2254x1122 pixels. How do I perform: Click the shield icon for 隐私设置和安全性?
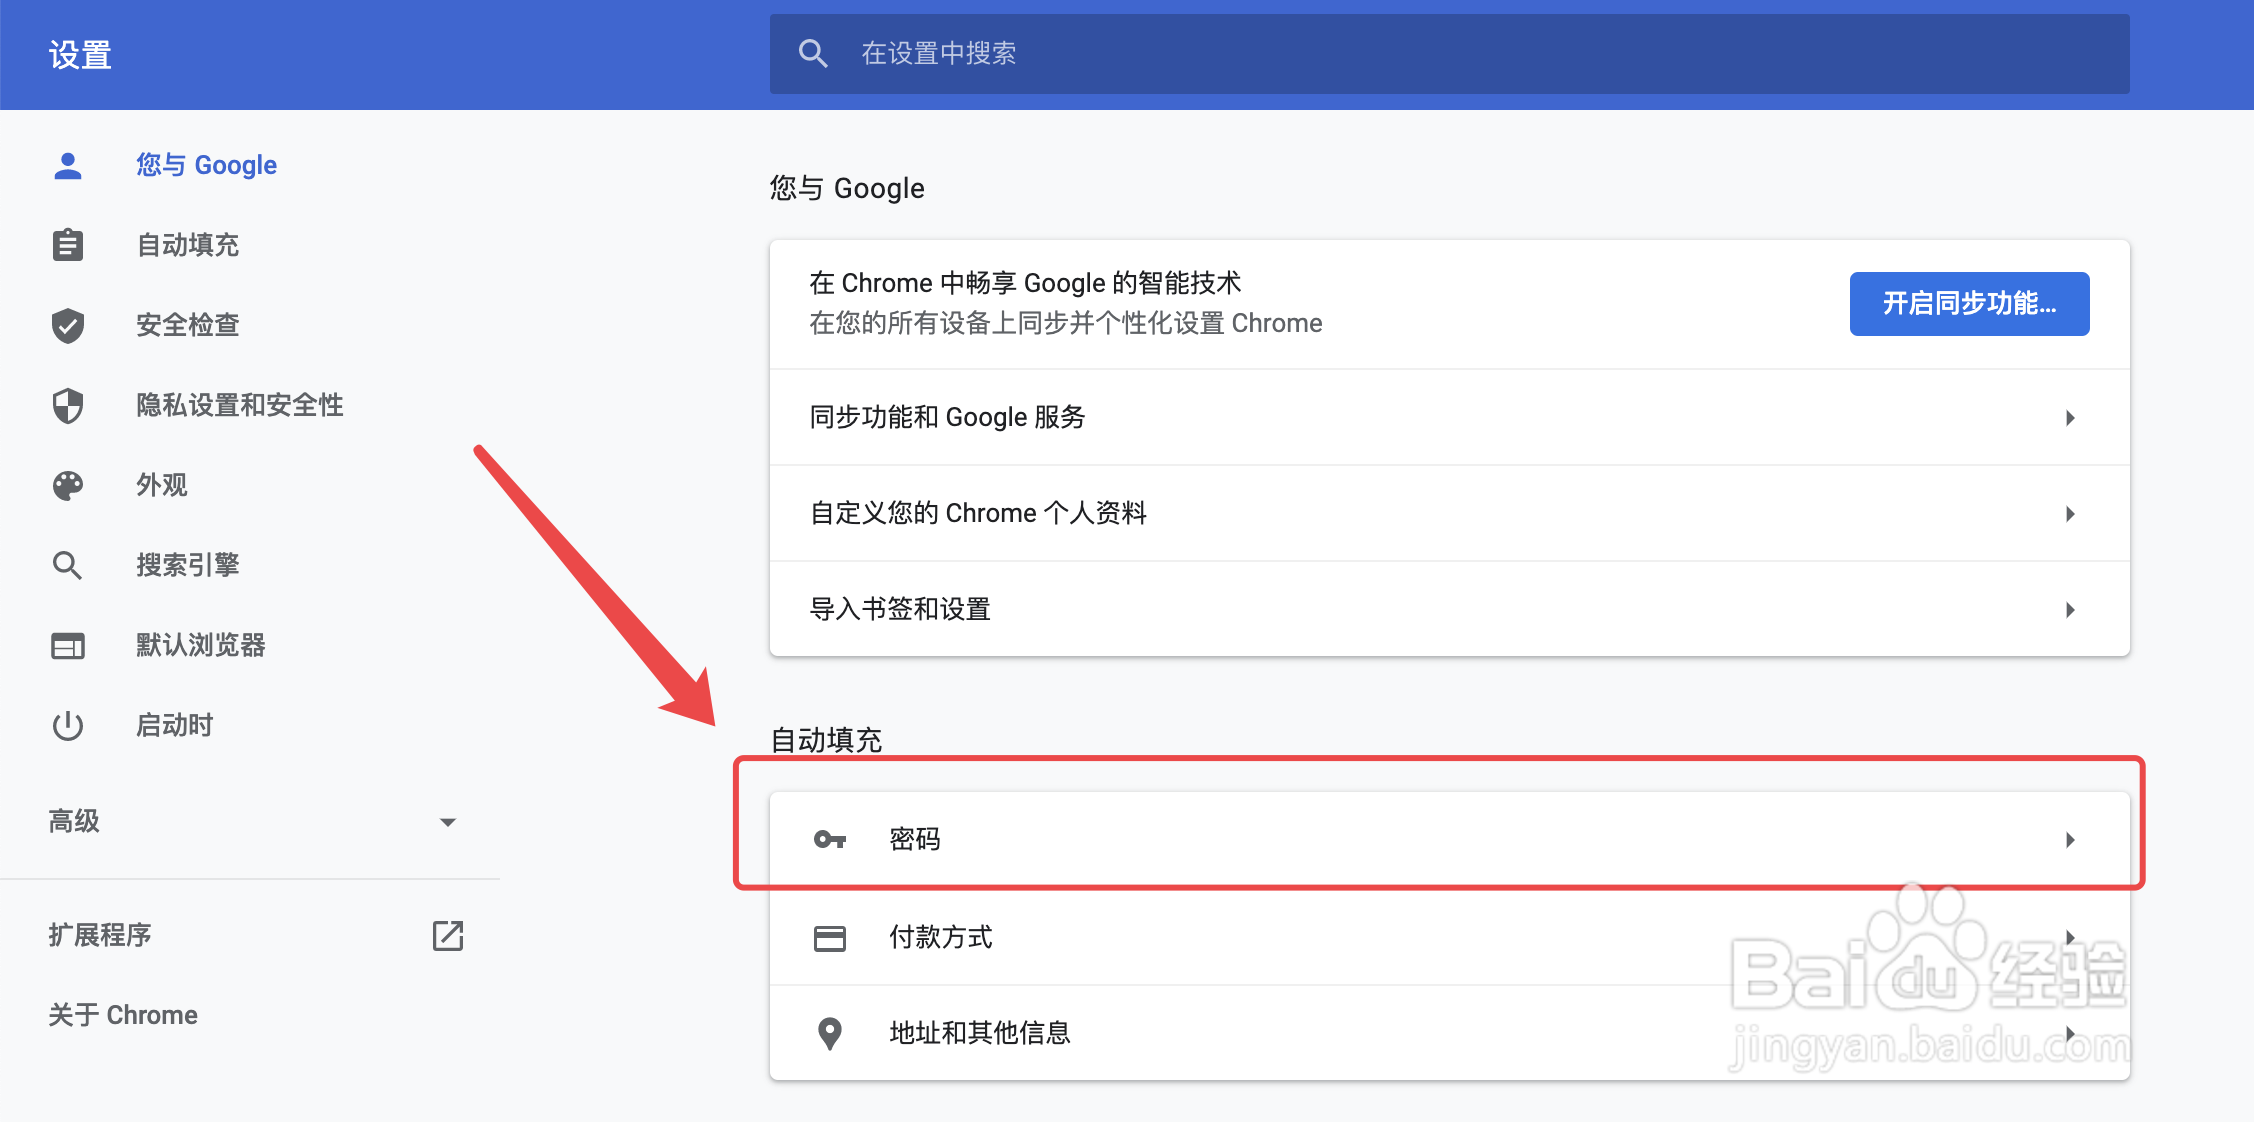(x=68, y=405)
